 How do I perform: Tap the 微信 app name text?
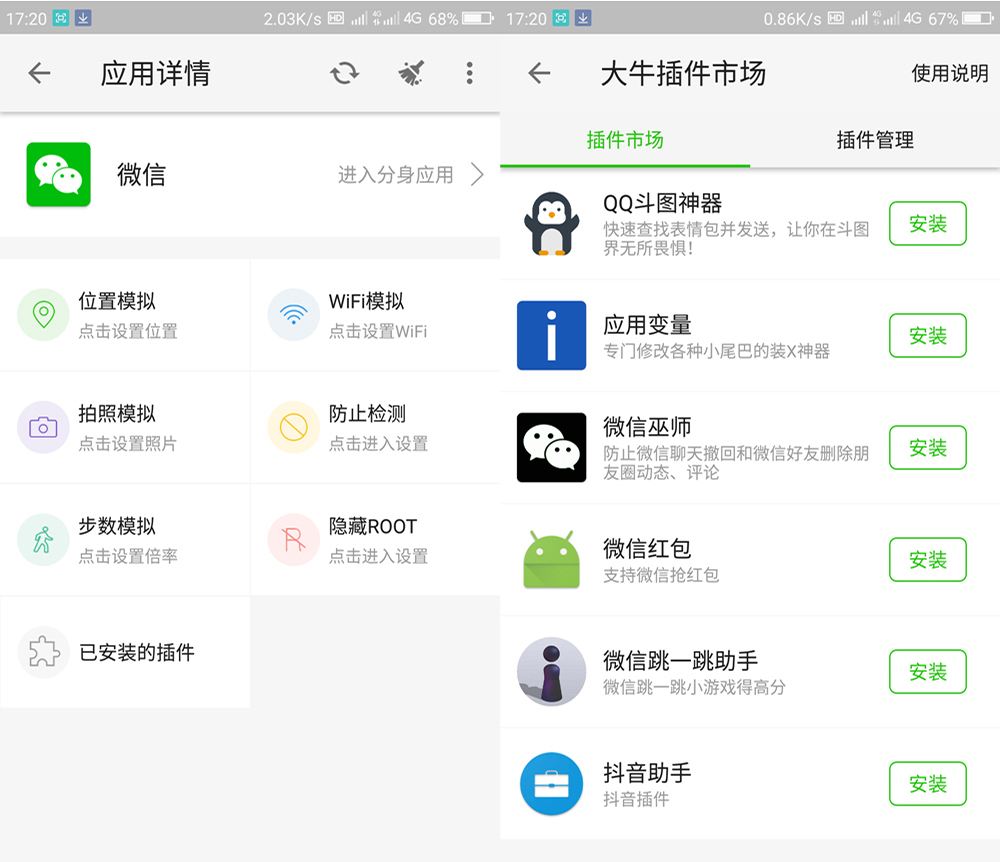[x=142, y=175]
